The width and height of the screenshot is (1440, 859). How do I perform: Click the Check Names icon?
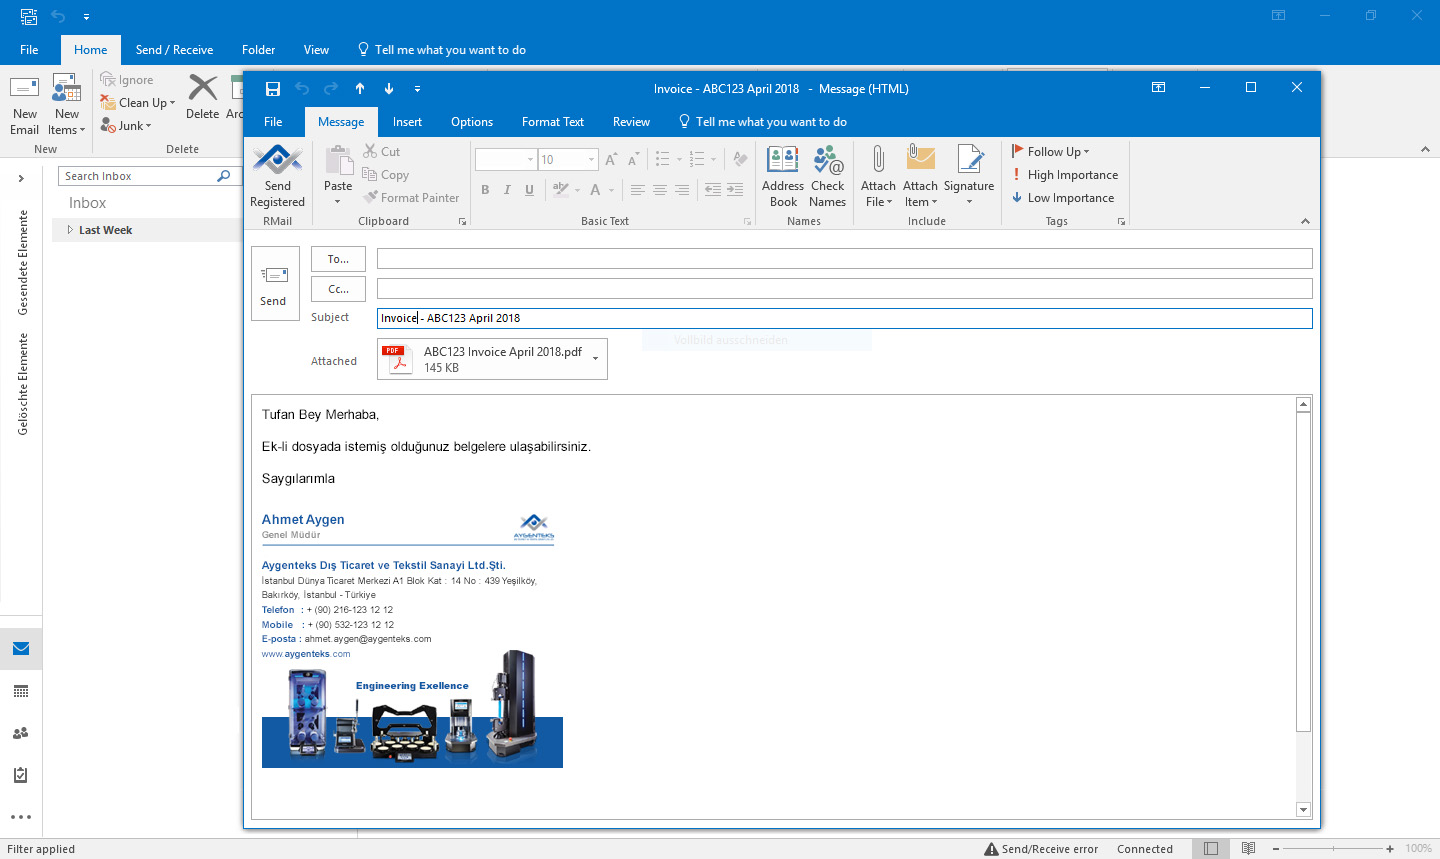click(828, 177)
